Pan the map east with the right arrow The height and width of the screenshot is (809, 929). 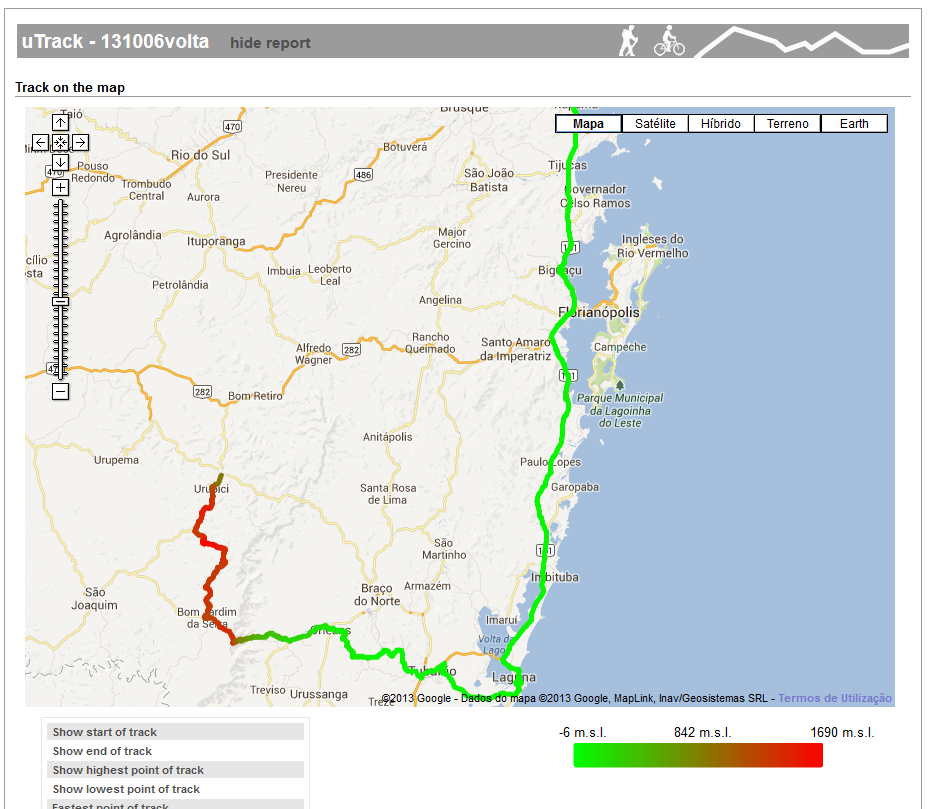79,142
